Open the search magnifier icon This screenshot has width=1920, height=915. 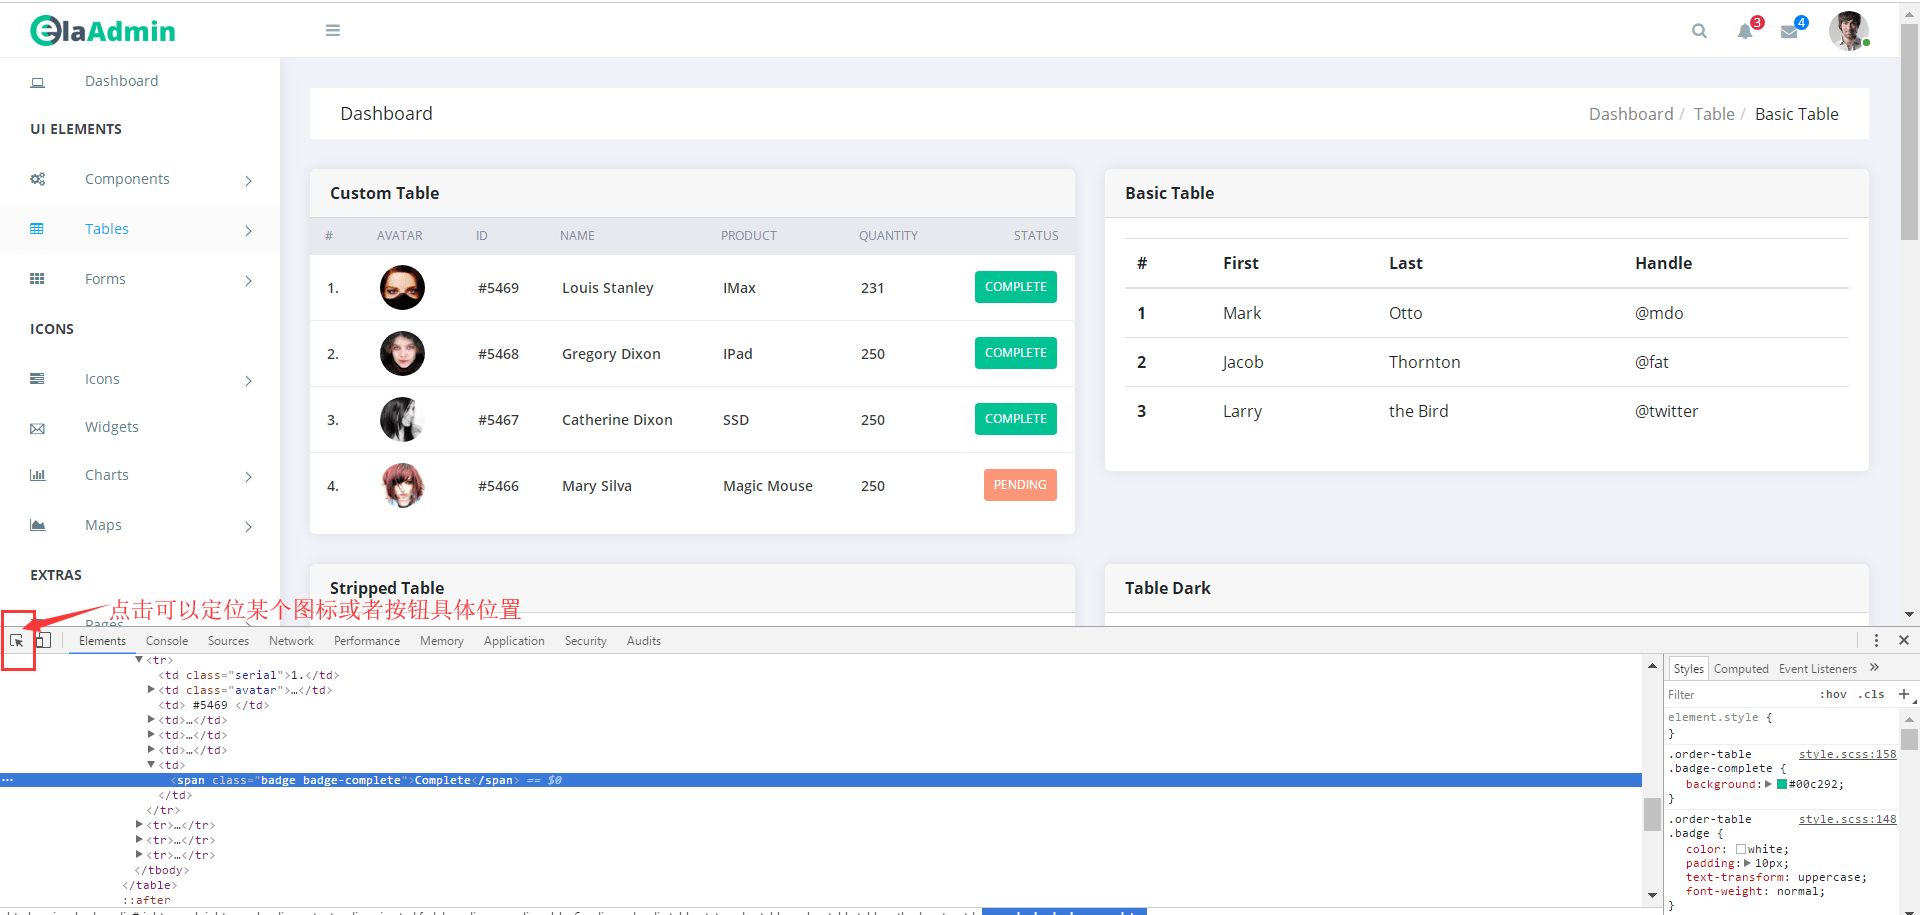(x=1699, y=31)
